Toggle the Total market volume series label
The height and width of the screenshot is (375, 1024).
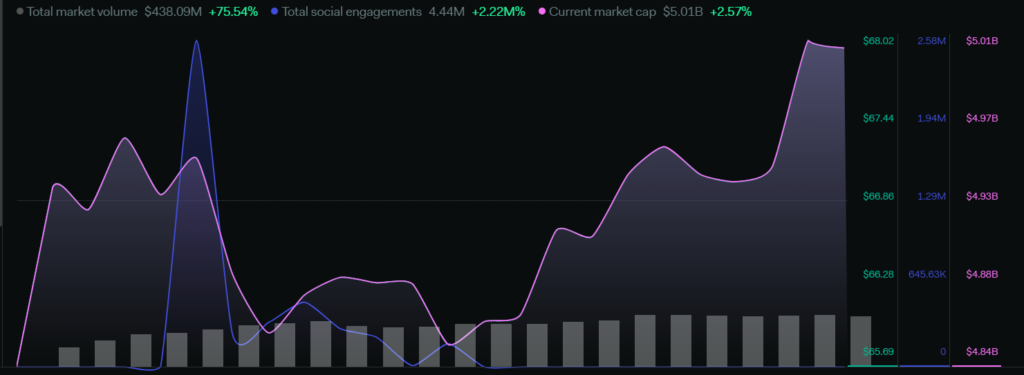(82, 12)
